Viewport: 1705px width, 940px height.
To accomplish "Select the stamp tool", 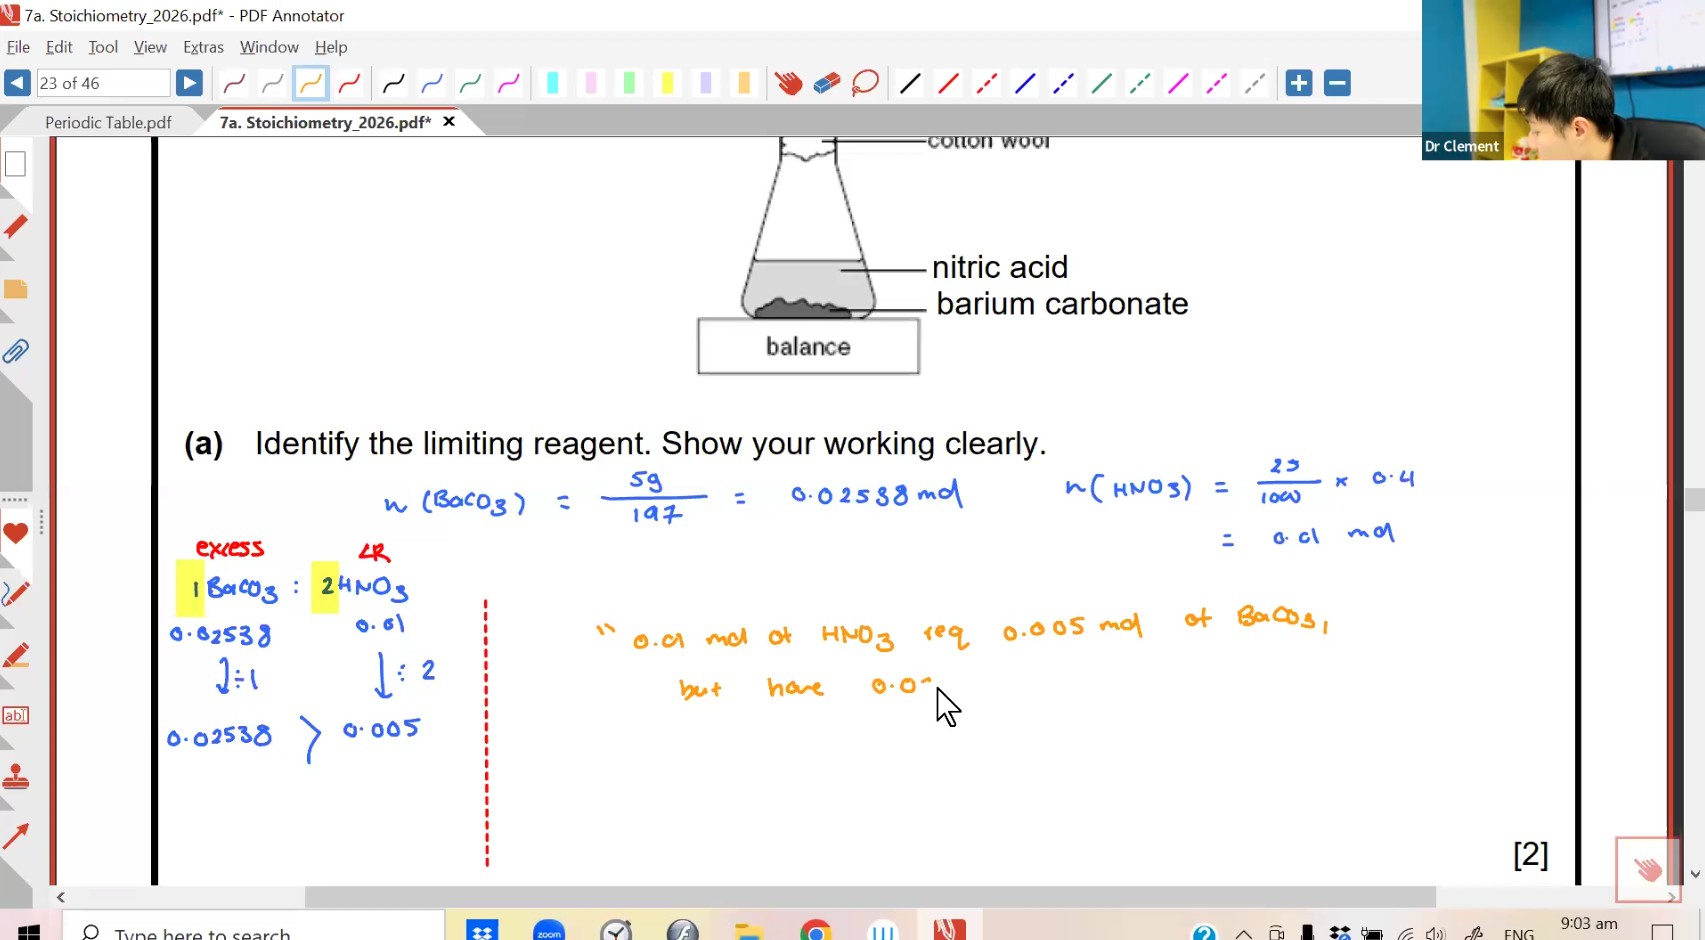I will 15,777.
